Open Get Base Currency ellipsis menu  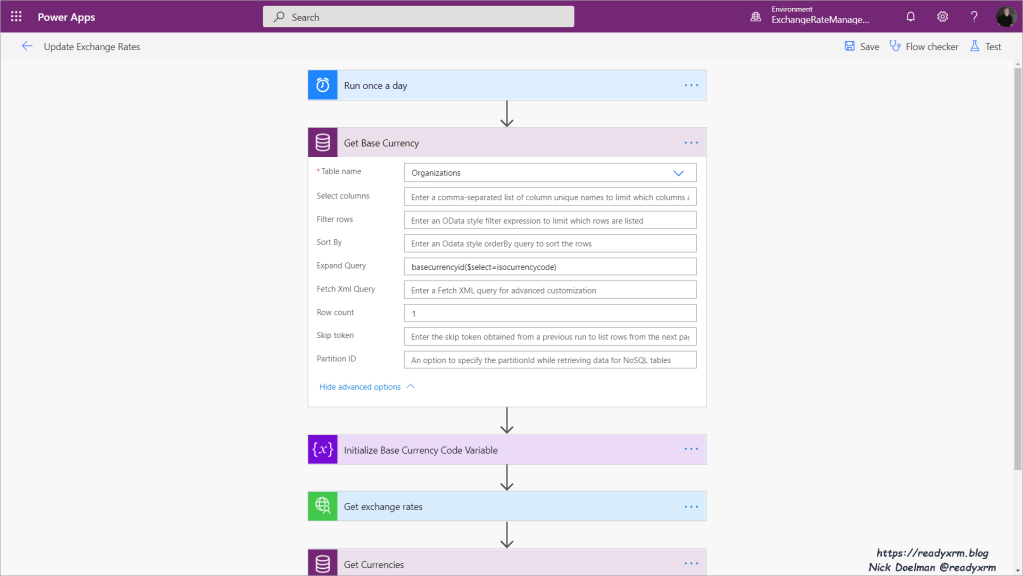[x=691, y=143]
